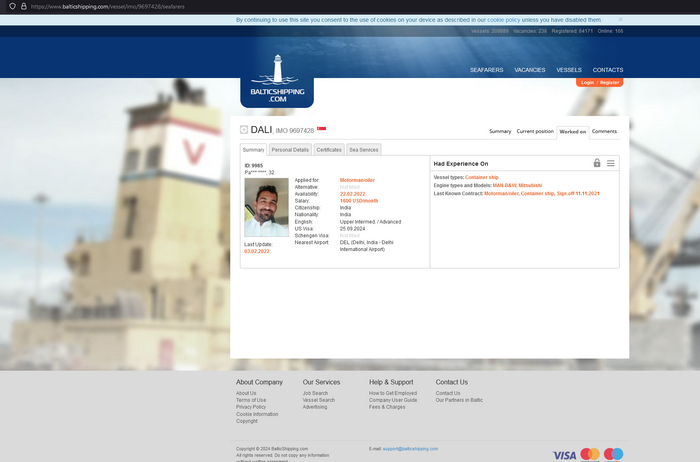Click last update date 03.02.2022
The height and width of the screenshot is (462, 700).
point(257,251)
